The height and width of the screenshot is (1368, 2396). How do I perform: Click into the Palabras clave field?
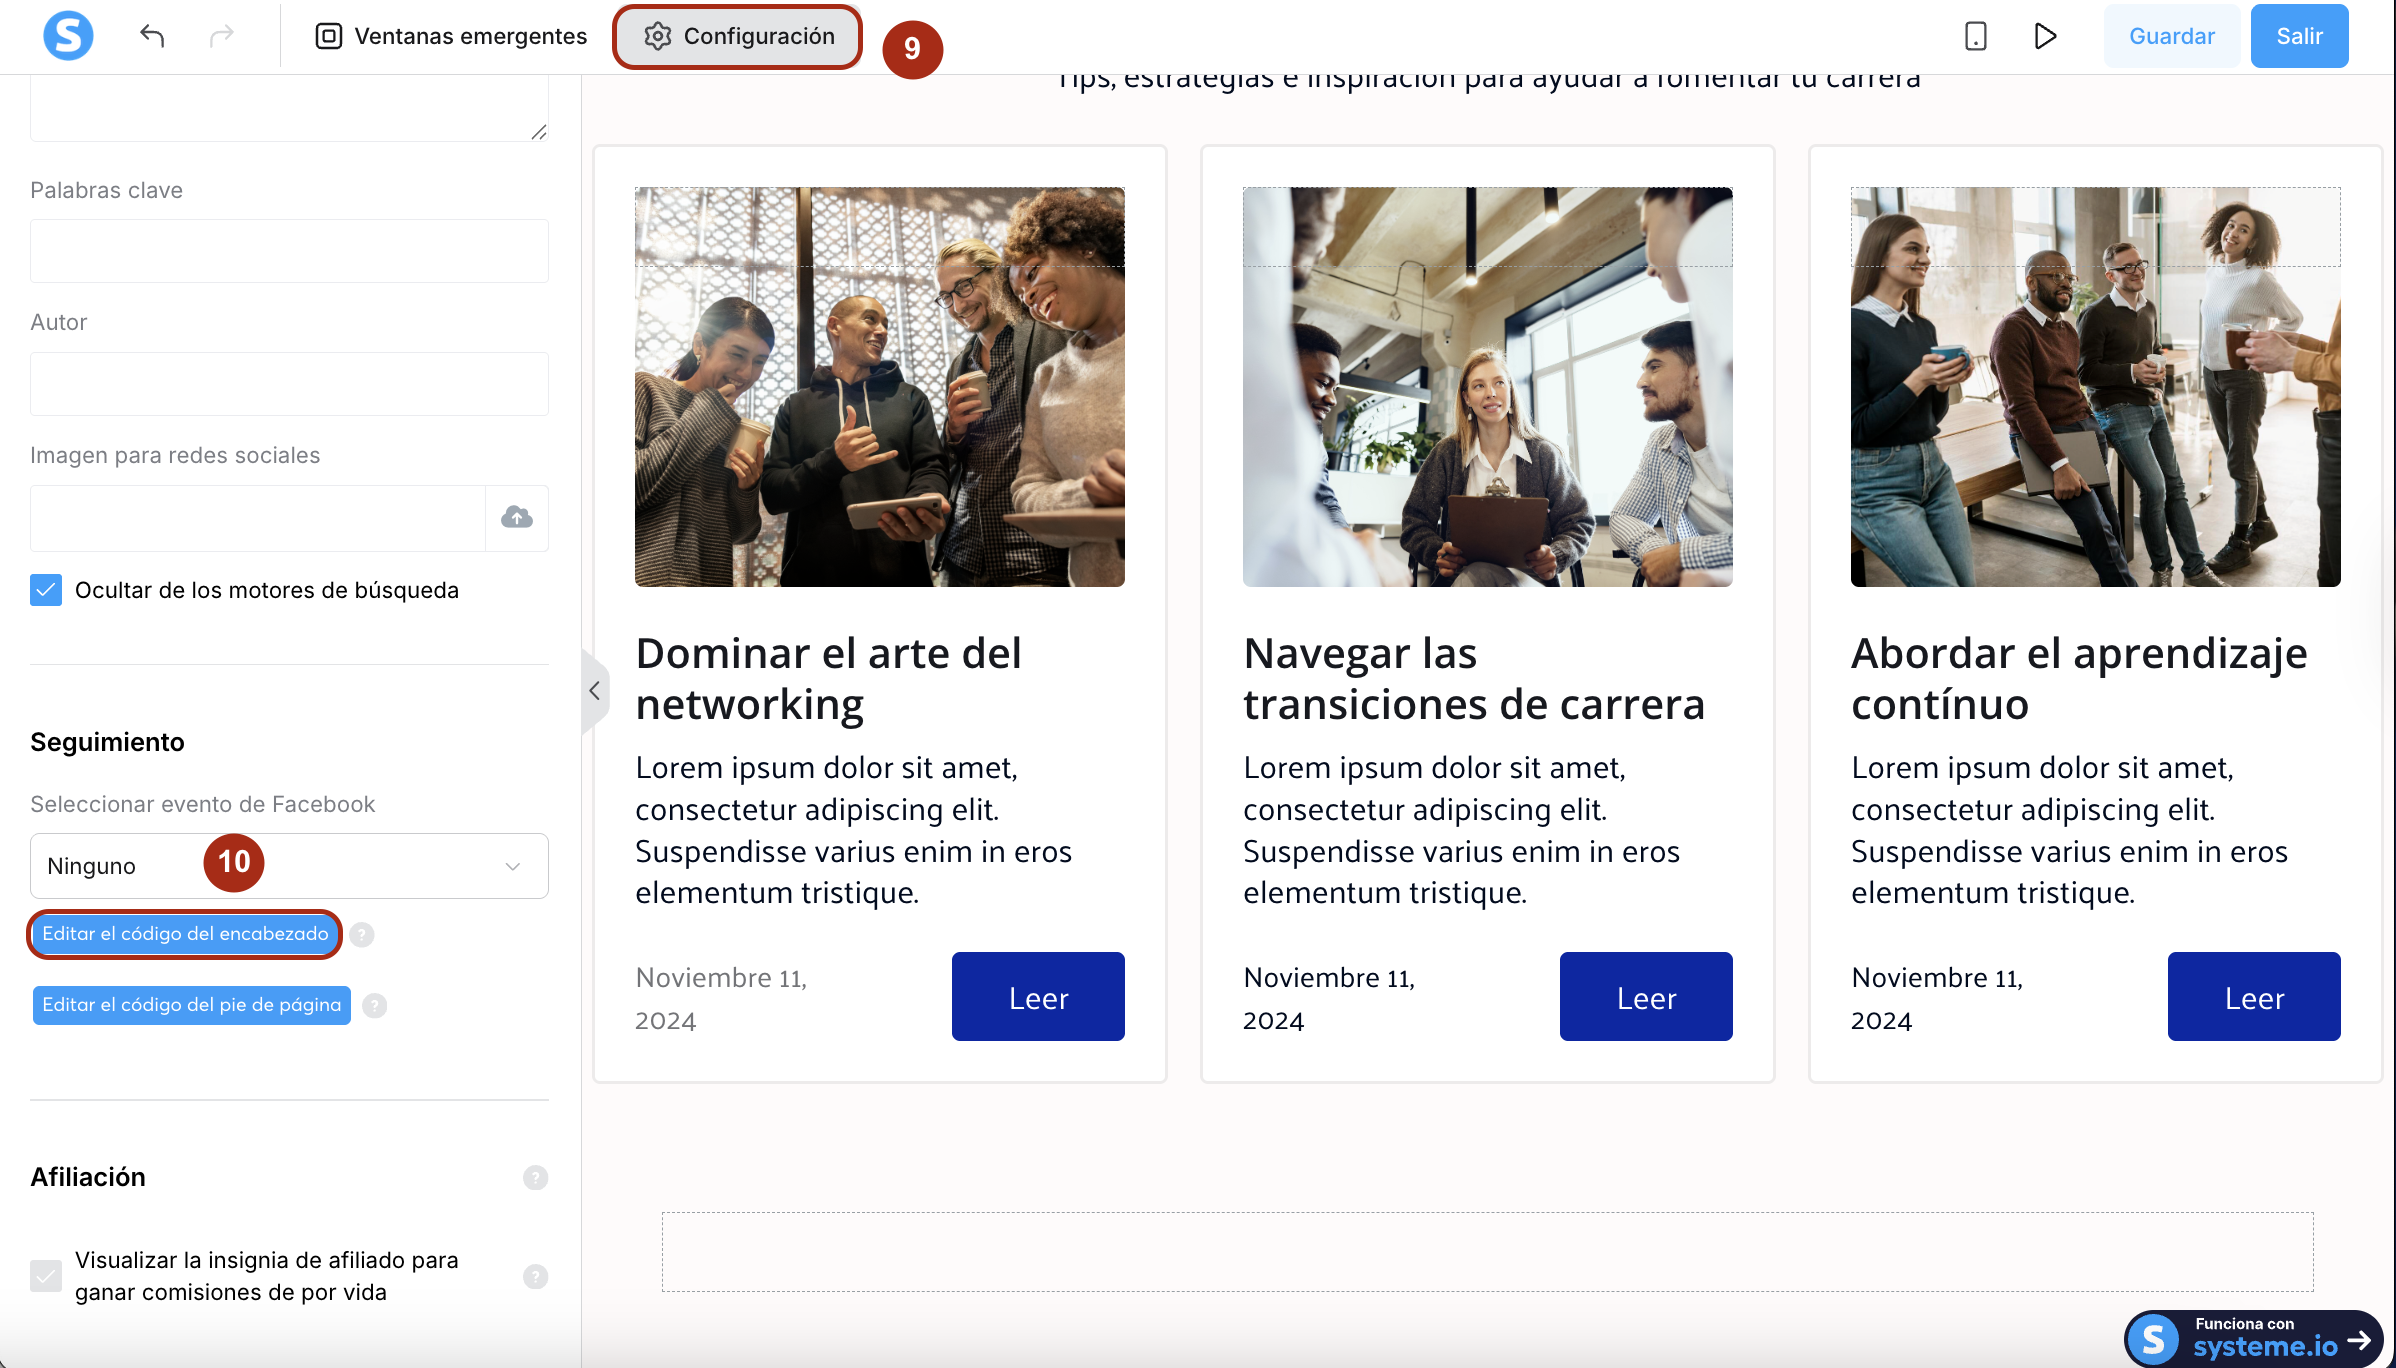(x=289, y=251)
